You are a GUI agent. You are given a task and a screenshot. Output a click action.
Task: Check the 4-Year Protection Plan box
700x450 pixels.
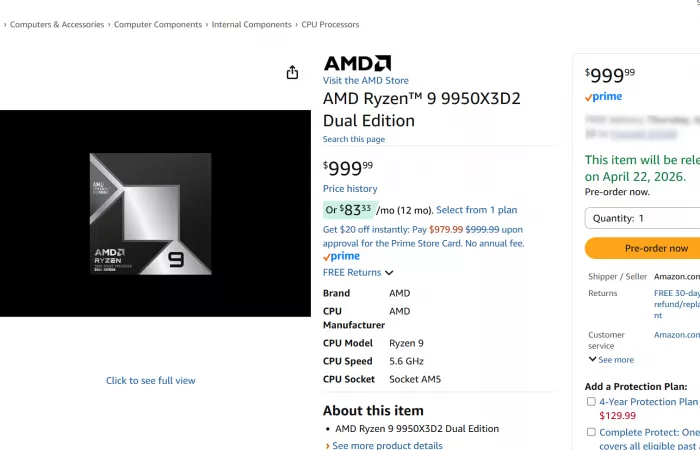coord(591,402)
